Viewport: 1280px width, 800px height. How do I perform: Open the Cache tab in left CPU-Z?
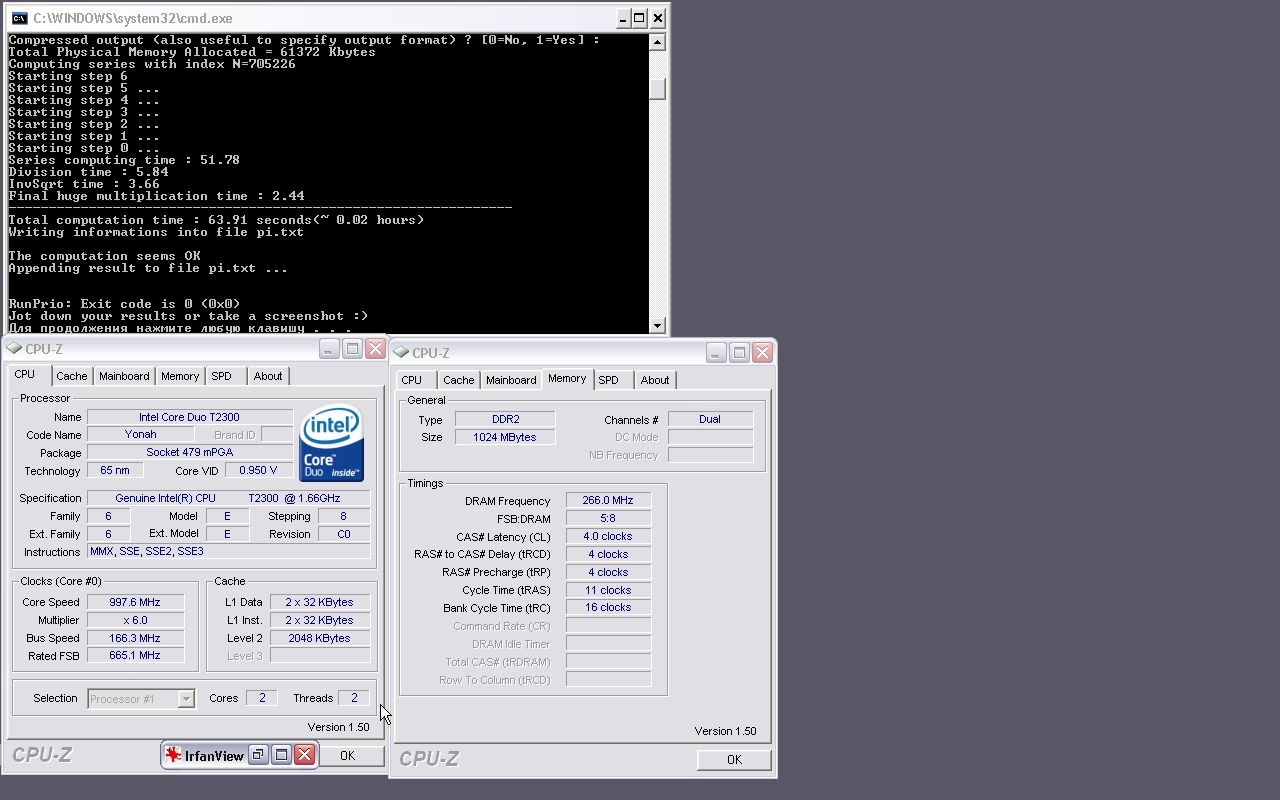71,376
